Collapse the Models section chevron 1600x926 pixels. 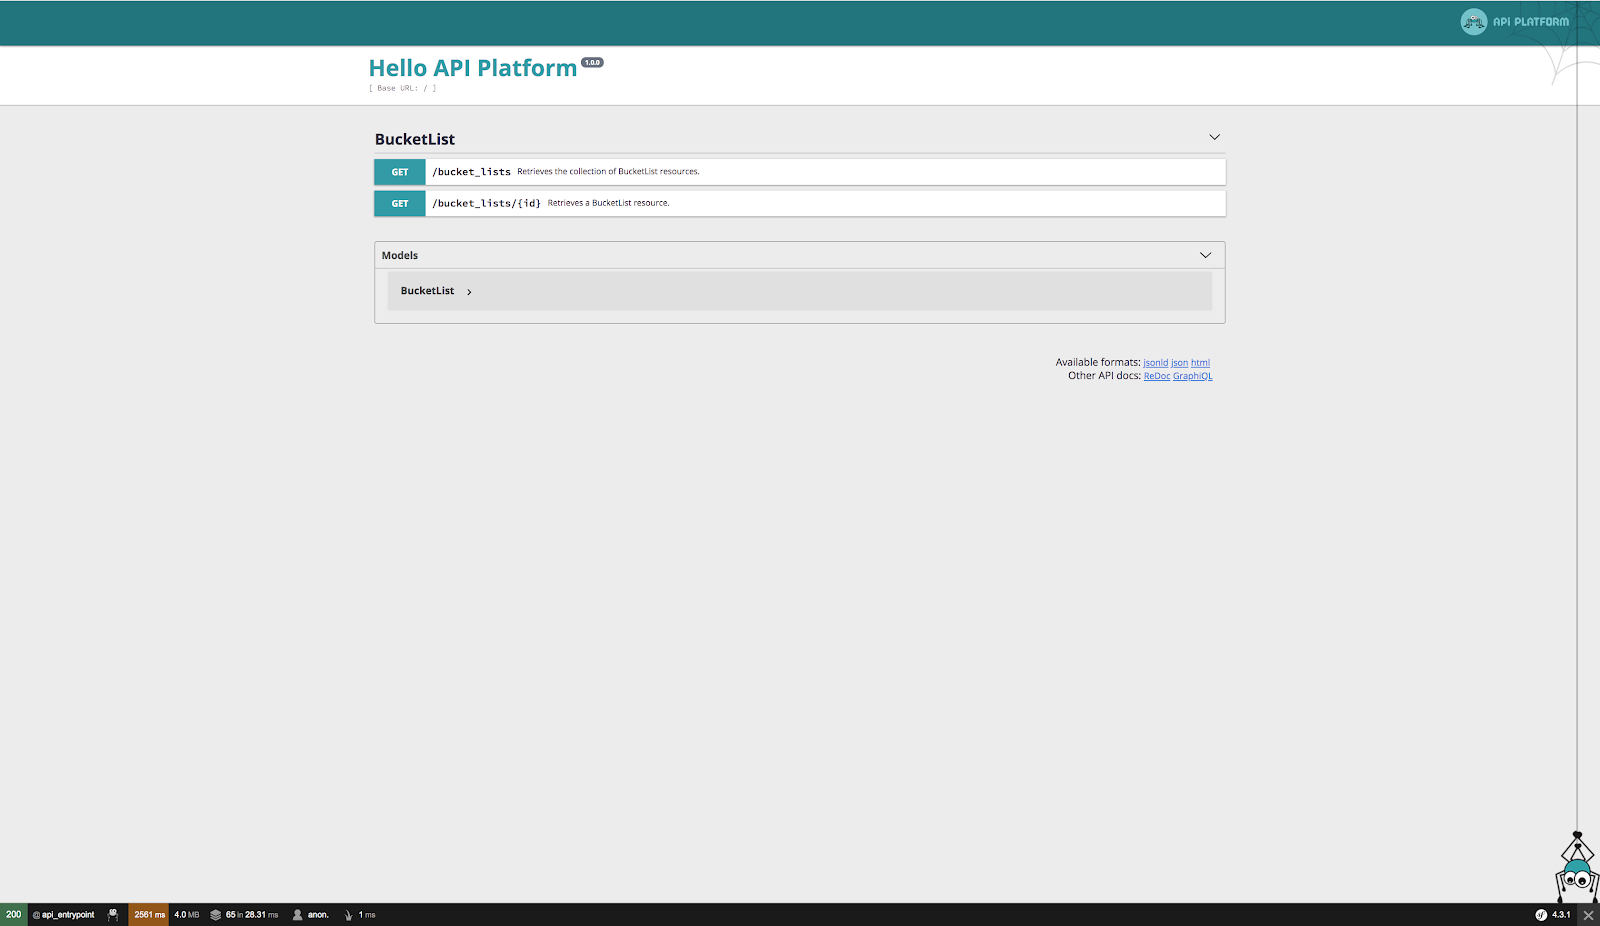[1205, 255]
